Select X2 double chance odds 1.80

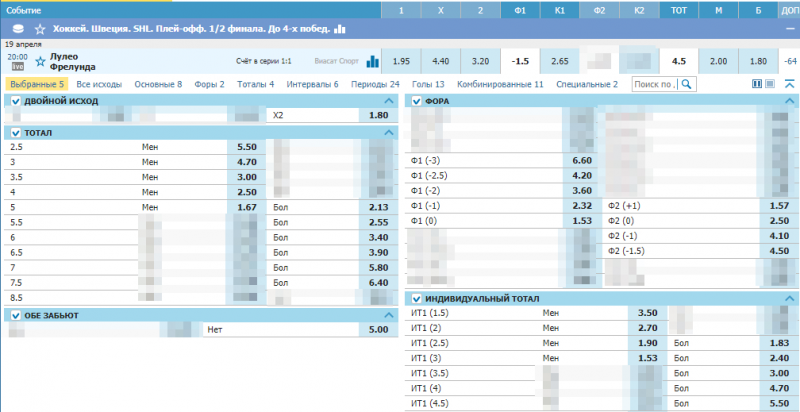(377, 116)
